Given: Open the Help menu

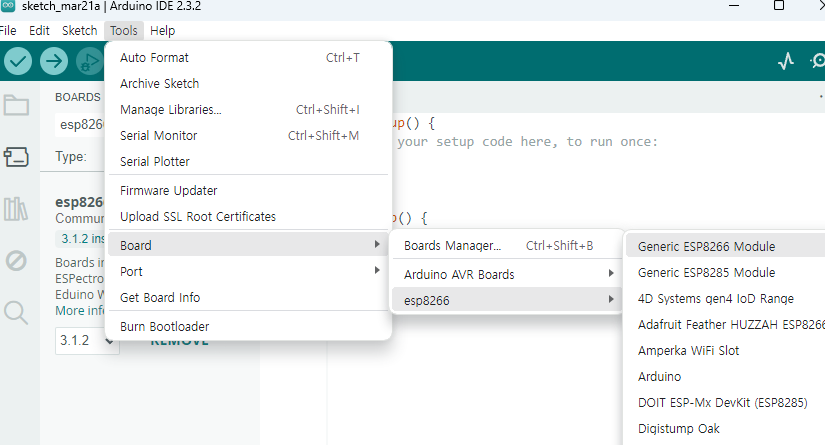Looking at the screenshot, I should (x=163, y=31).
